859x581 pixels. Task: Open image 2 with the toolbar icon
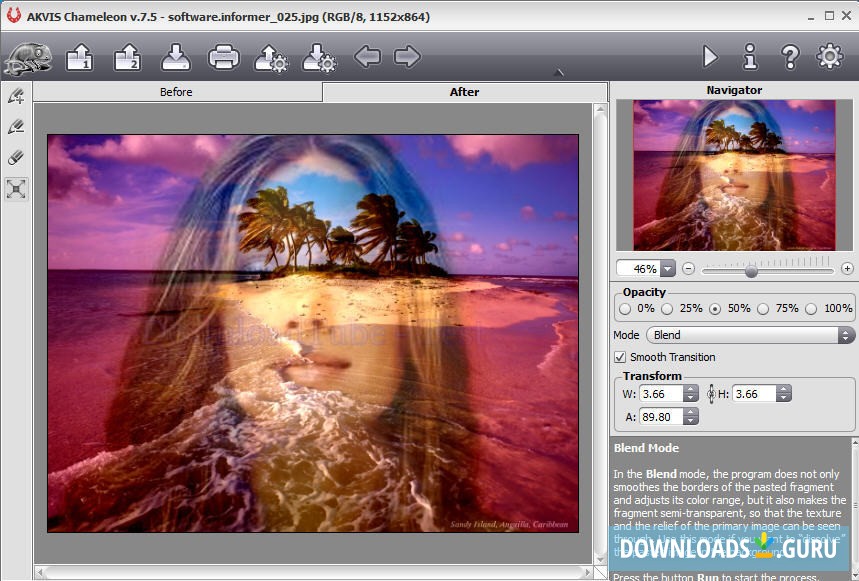click(x=128, y=57)
